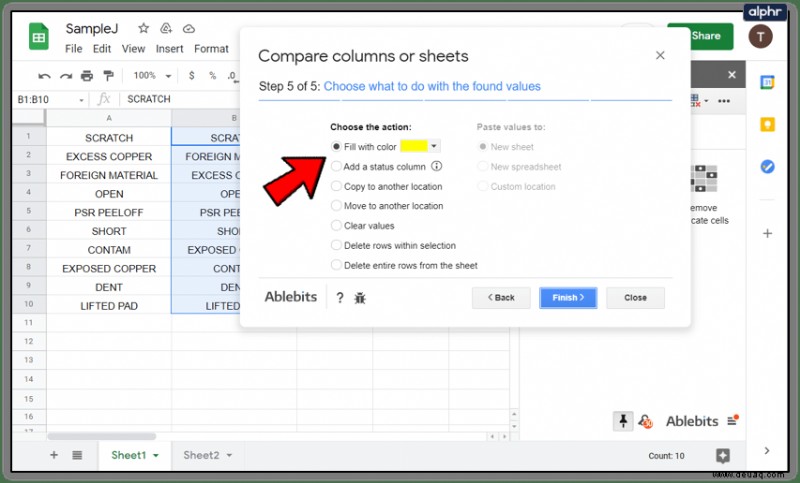Viewport: 800px width, 483px height.
Task: Open the Remove duplicate cells tool icon
Action: (x=704, y=179)
